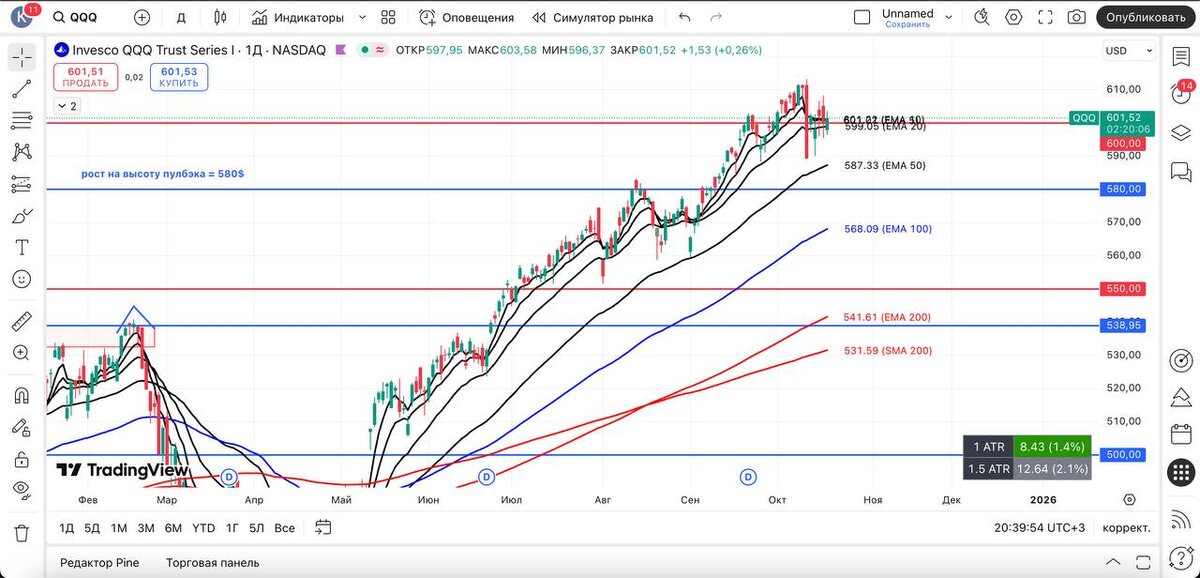Screen dimensions: 1200x578
Task: Open the watchlist panel sidebar icon
Action: pyautogui.click(x=1182, y=58)
